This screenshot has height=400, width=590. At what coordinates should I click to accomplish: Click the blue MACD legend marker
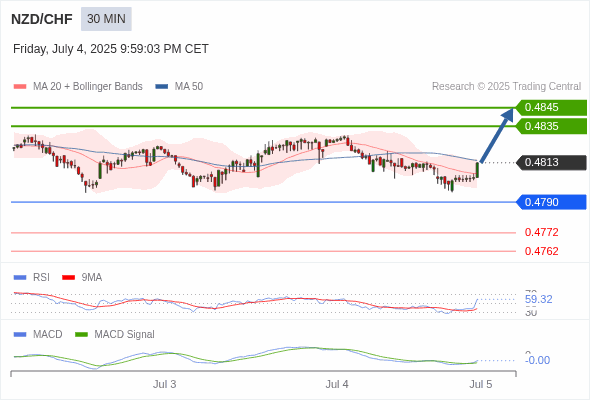pos(20,335)
